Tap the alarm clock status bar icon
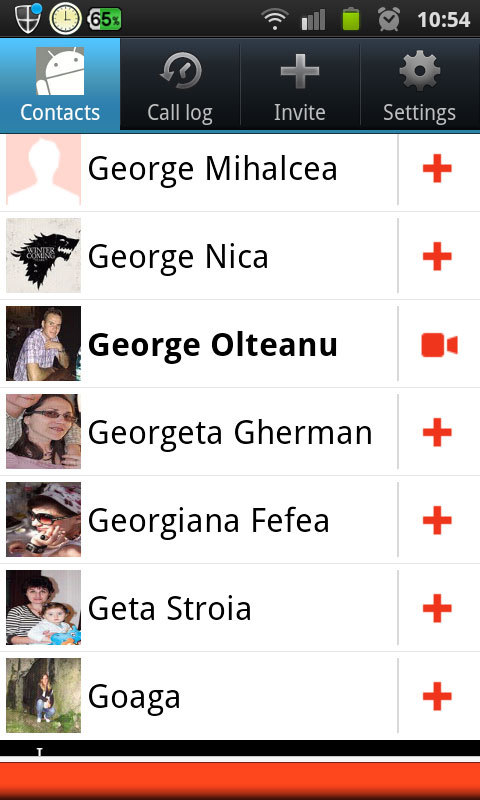Image resolution: width=480 pixels, height=800 pixels. tap(389, 19)
